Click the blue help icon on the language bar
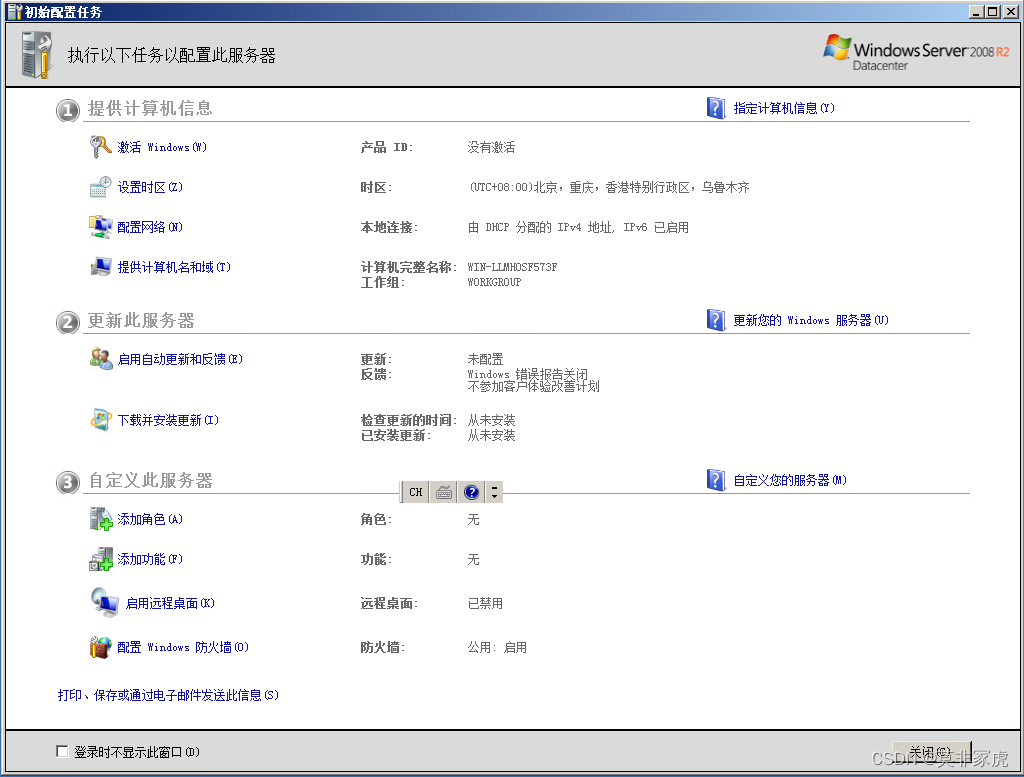This screenshot has height=777, width=1024. (472, 492)
